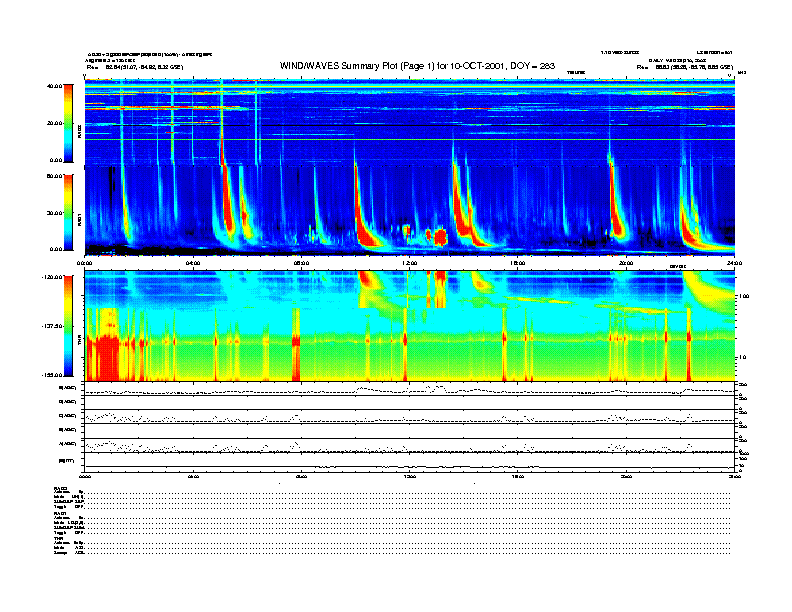The image size is (792, 612).
Task: Click the intense RAD1 burst near 10:00
Action: pos(364,222)
